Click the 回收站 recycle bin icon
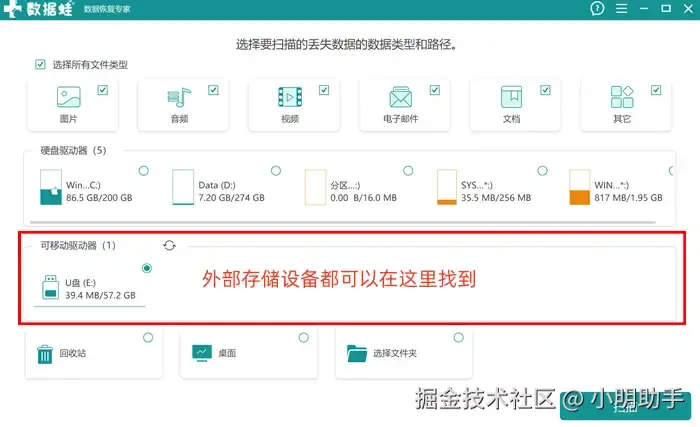Image resolution: width=700 pixels, height=427 pixels. pos(45,354)
